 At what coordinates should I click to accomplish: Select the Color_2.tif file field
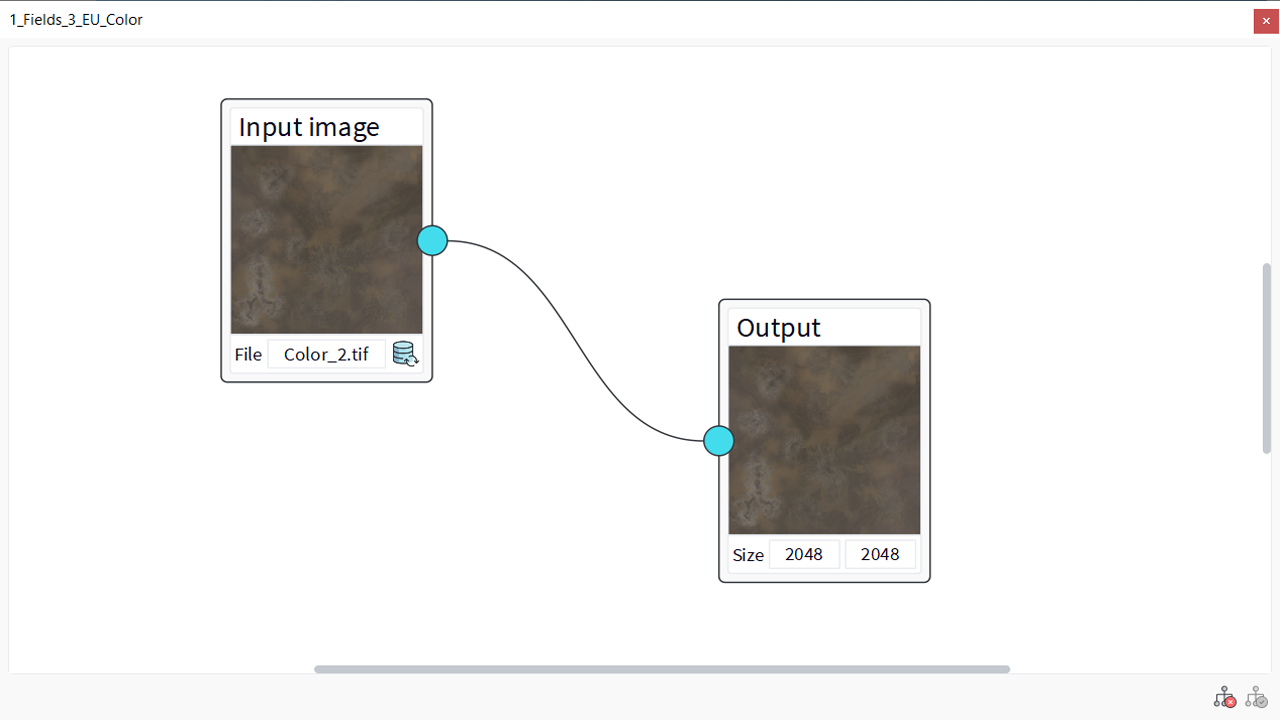pyautogui.click(x=326, y=354)
